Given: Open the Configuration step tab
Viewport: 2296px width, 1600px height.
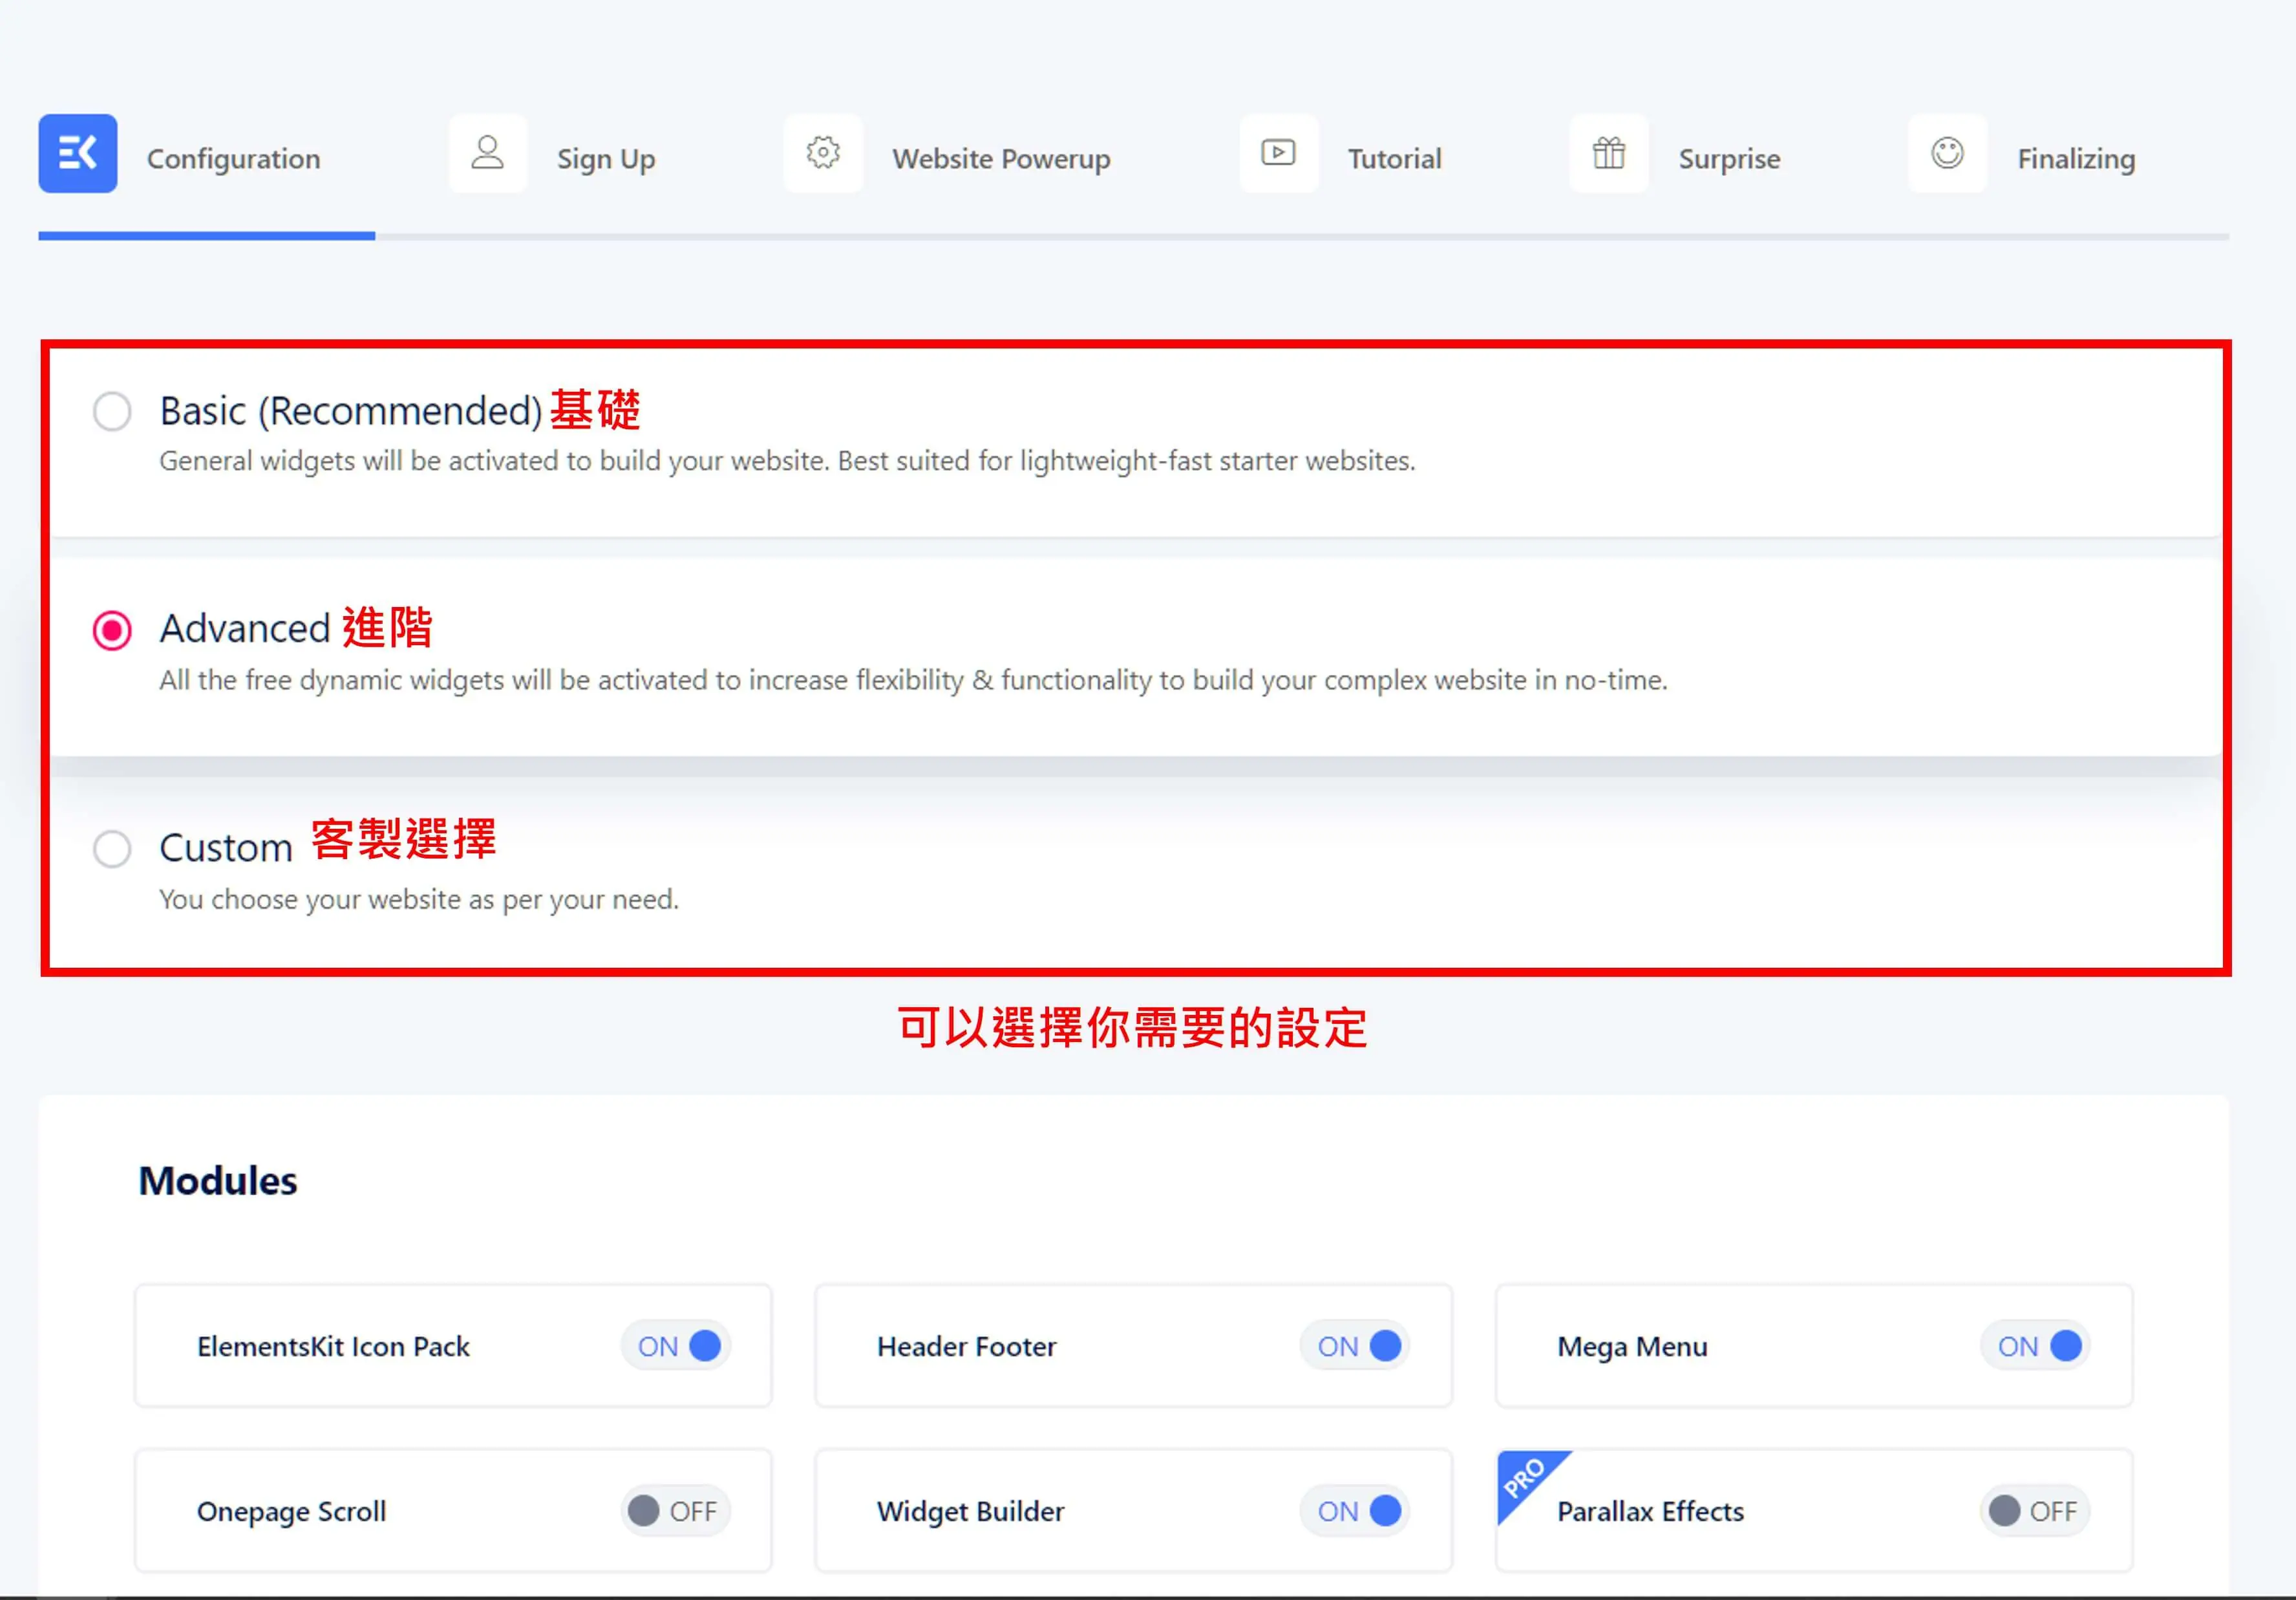Looking at the screenshot, I should (x=233, y=159).
